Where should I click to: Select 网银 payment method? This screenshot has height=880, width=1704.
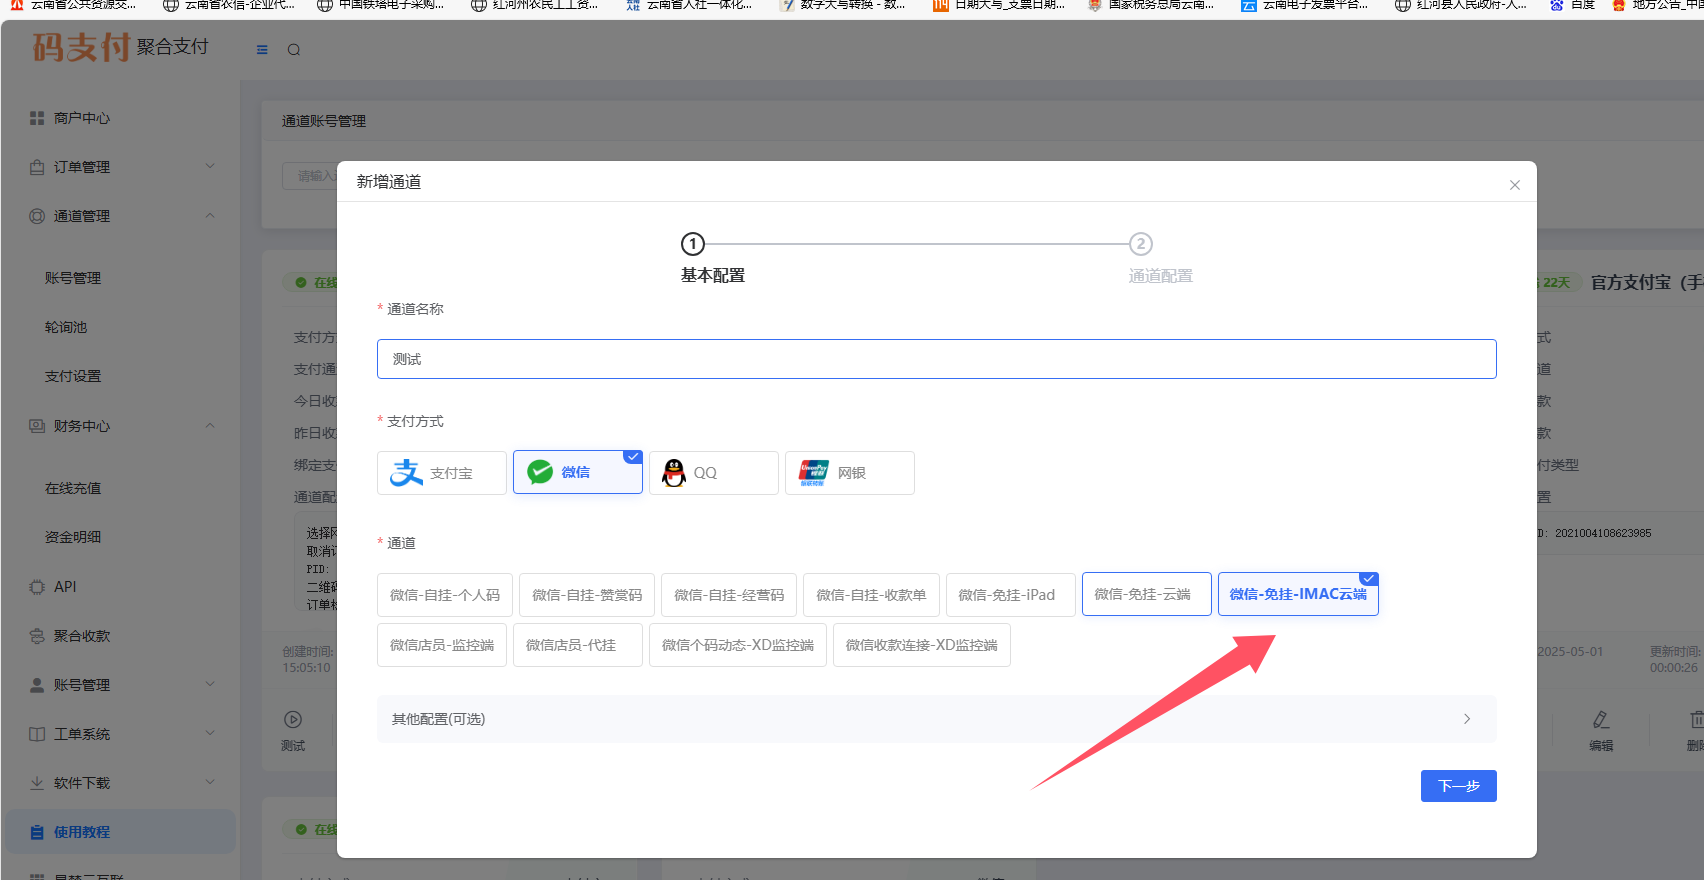coord(850,473)
